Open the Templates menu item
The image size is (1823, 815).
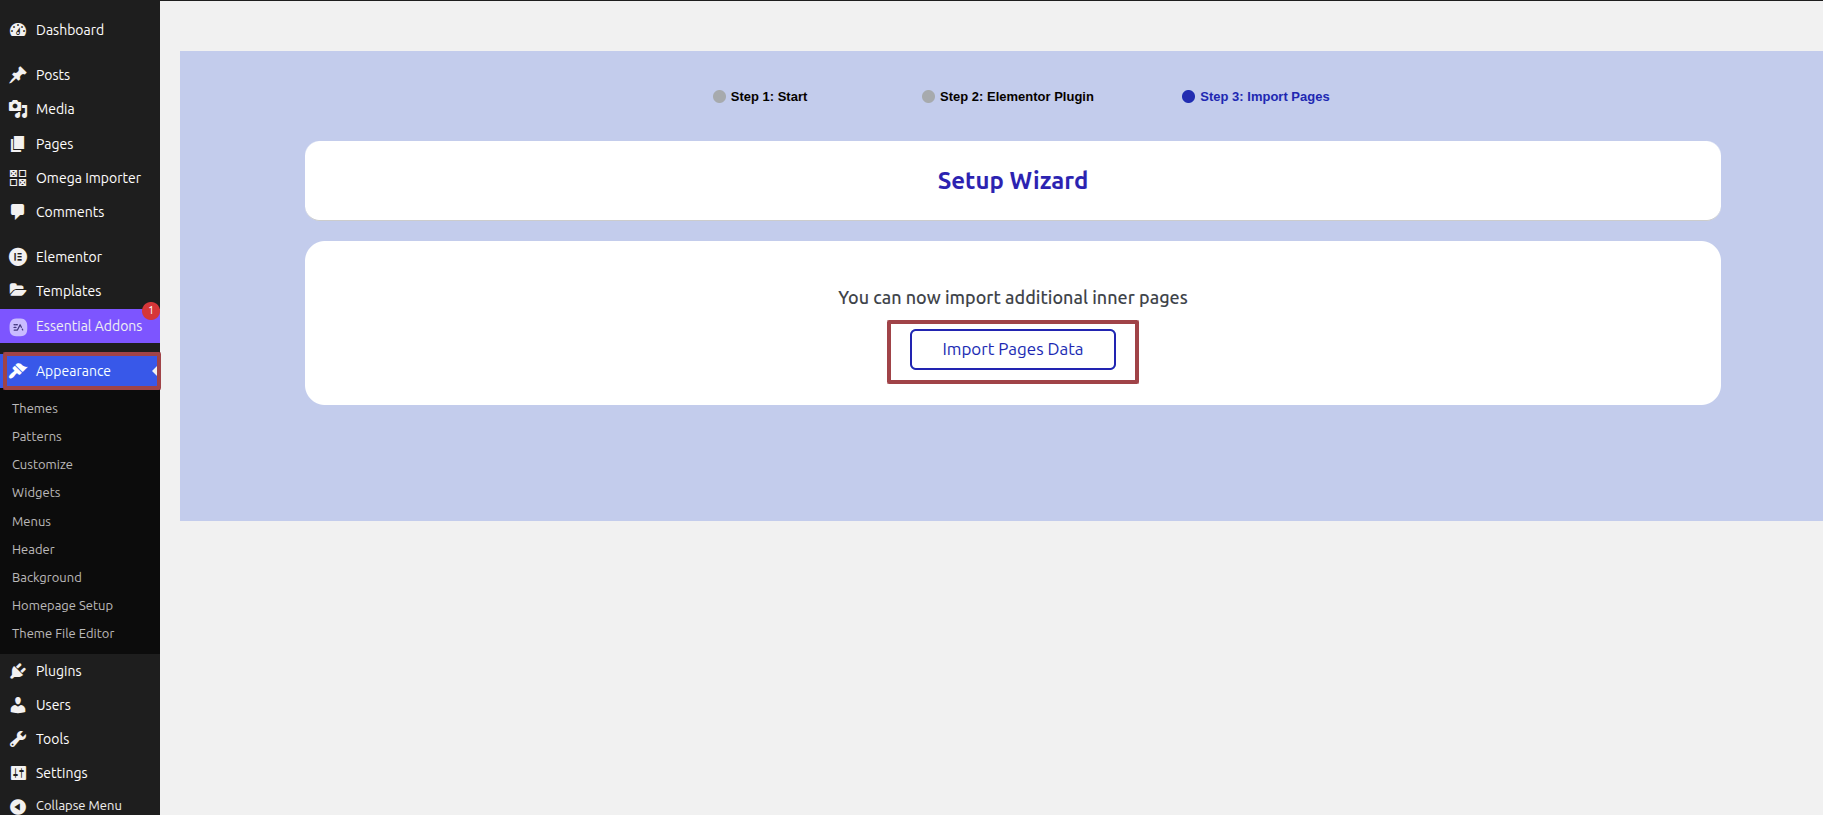(68, 291)
